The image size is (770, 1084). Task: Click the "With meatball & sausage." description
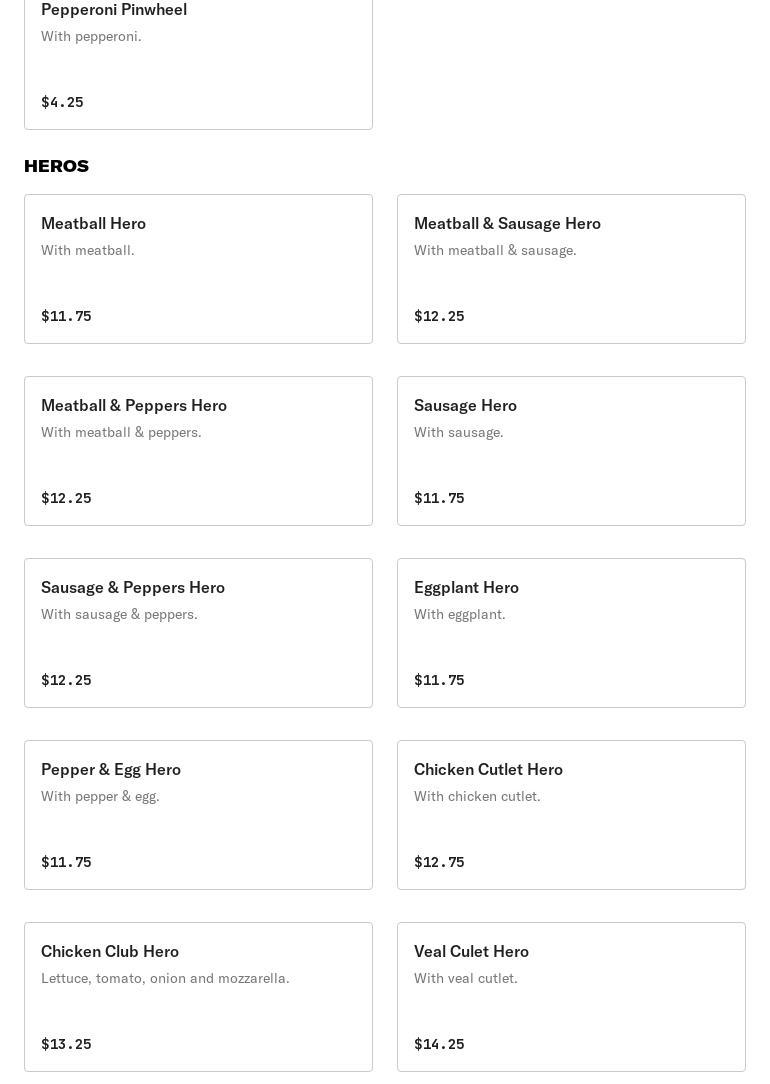[x=495, y=250]
